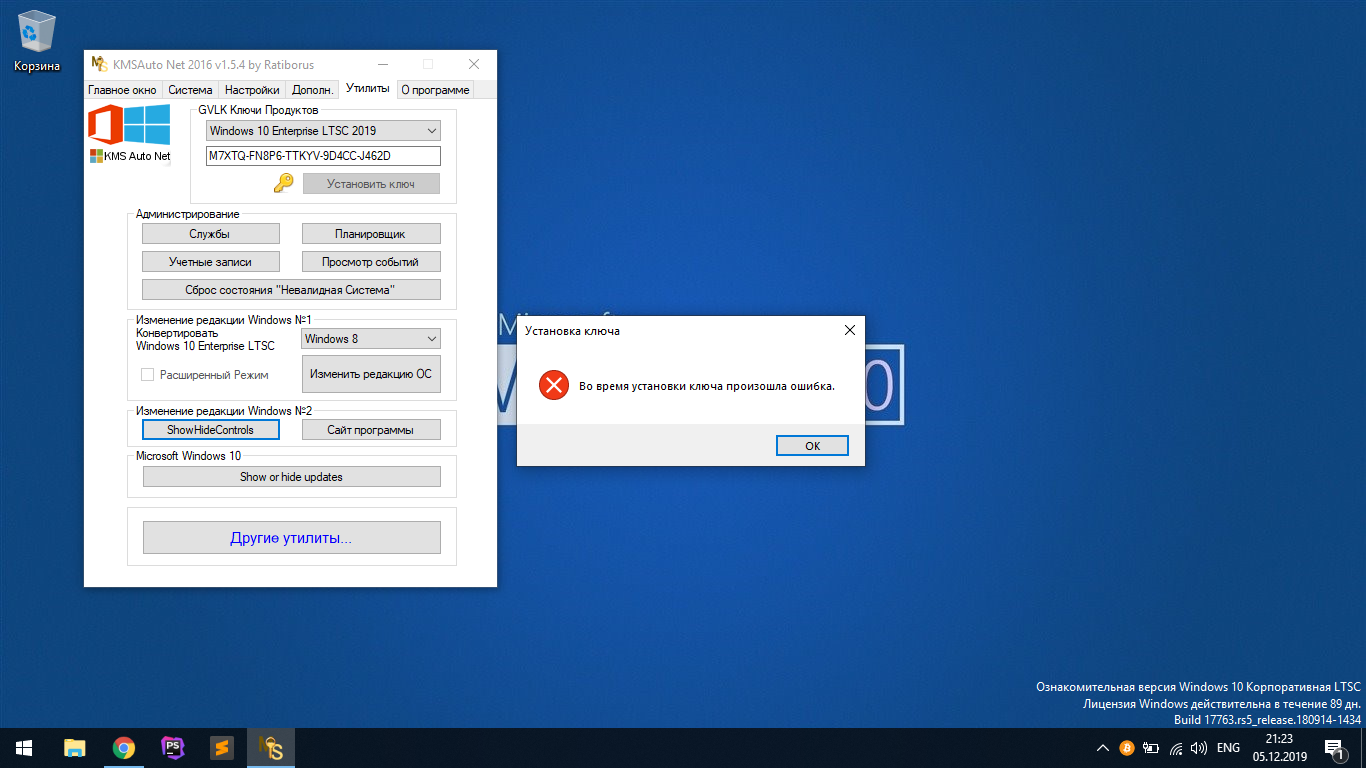Image resolution: width=1366 pixels, height=768 pixels.
Task: Open the volume control in the tray
Action: (x=1199, y=748)
